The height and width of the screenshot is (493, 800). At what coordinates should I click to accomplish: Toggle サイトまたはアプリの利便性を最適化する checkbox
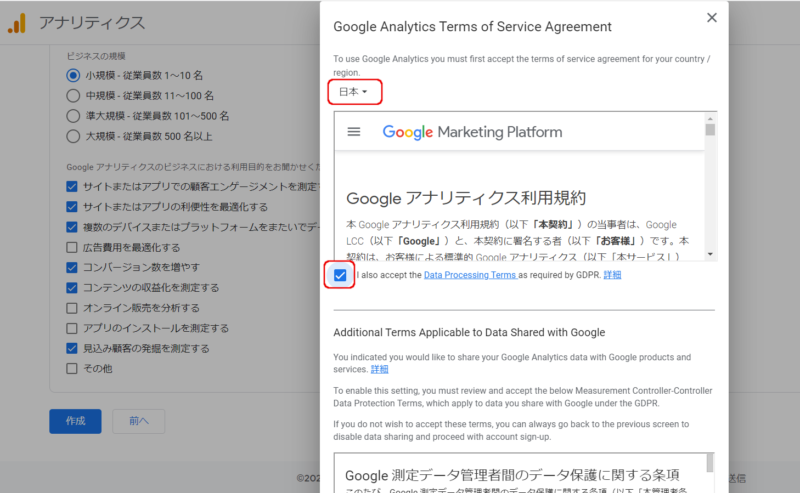[x=72, y=207]
